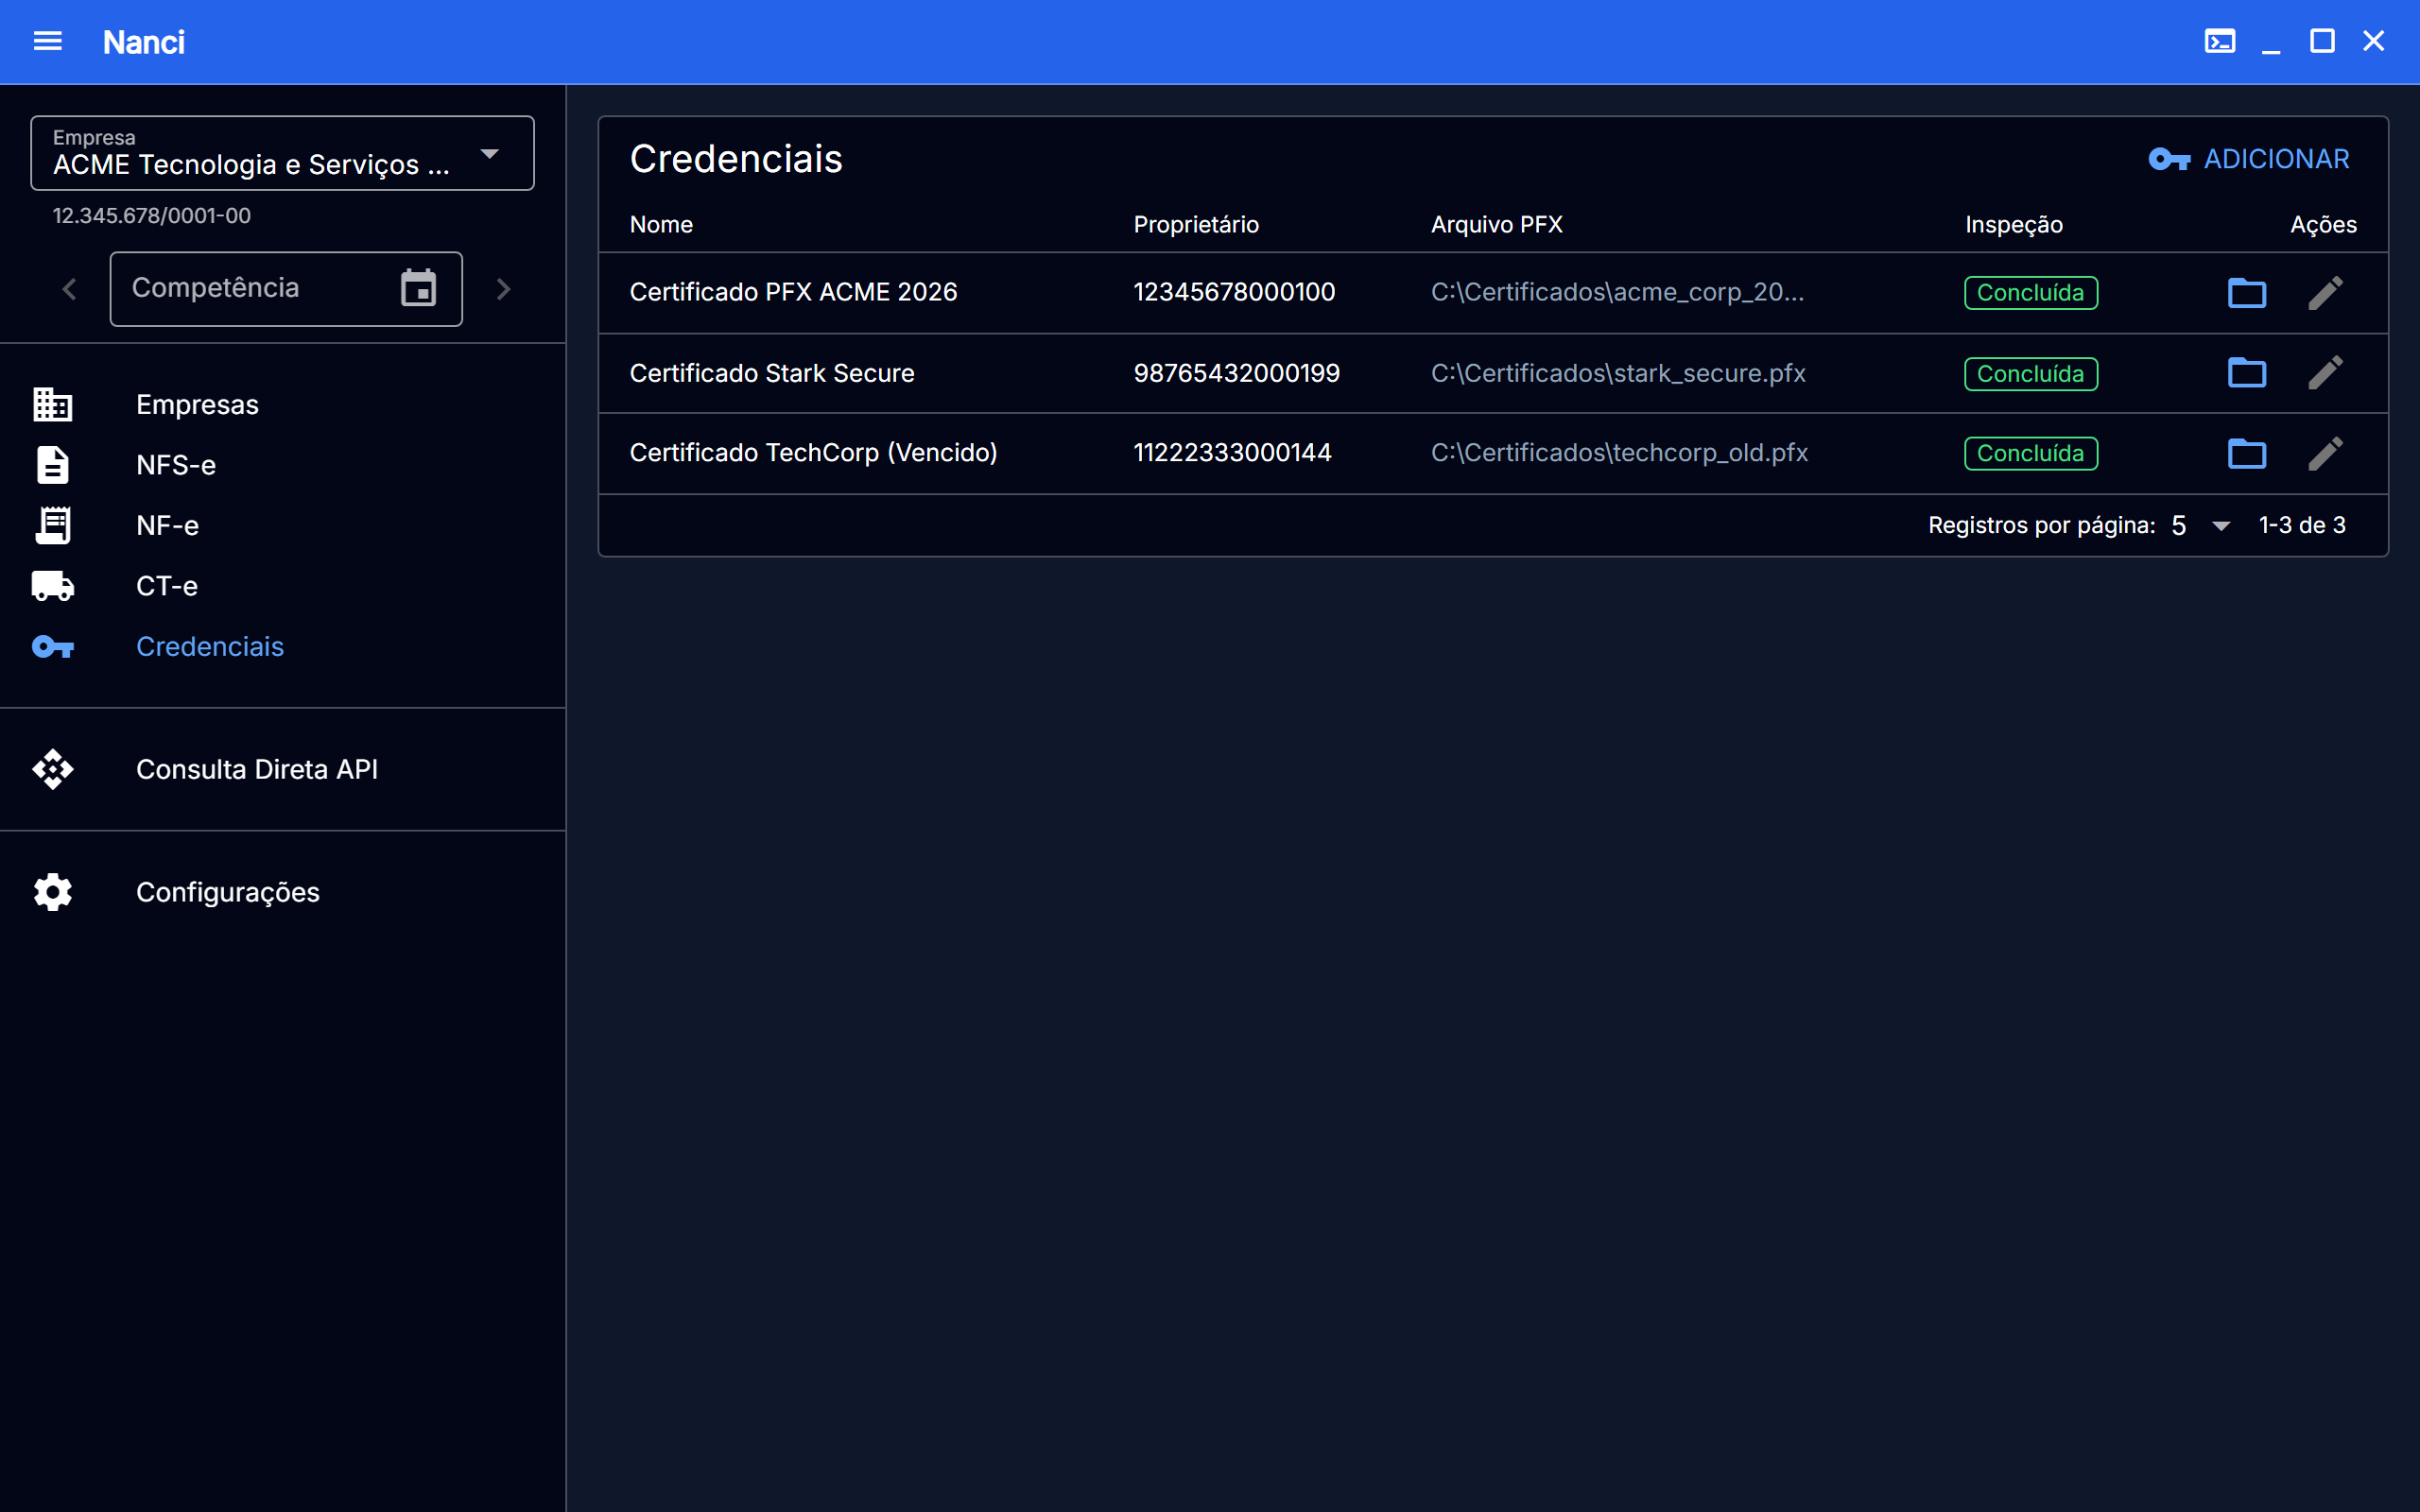Viewport: 2420px width, 1512px height.
Task: Open the Configurações page
Action: click(x=283, y=892)
